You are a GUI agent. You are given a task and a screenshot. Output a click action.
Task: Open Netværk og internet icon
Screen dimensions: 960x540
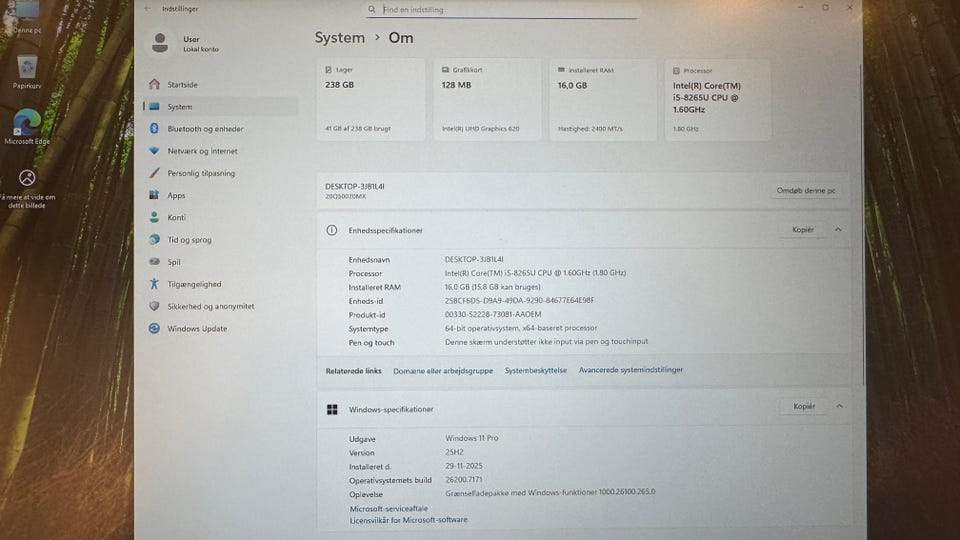tap(154, 151)
